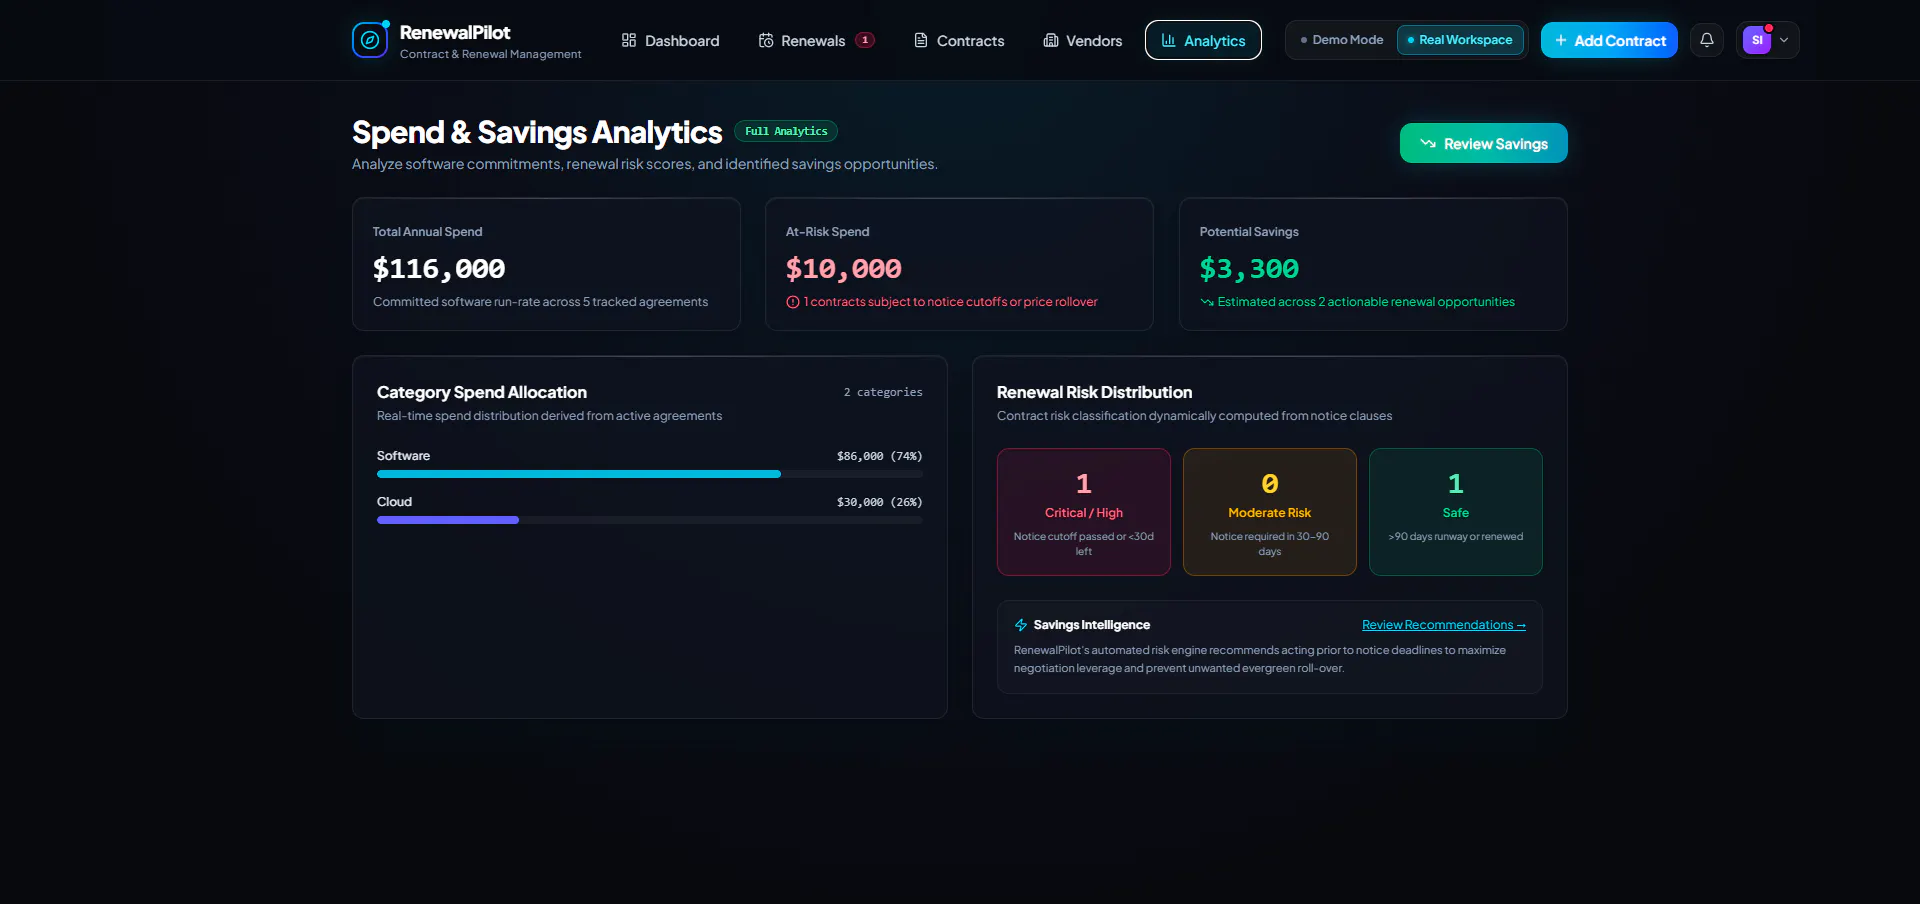Click the Renewals calendar icon
Viewport: 1920px width, 904px height.
[x=766, y=40]
